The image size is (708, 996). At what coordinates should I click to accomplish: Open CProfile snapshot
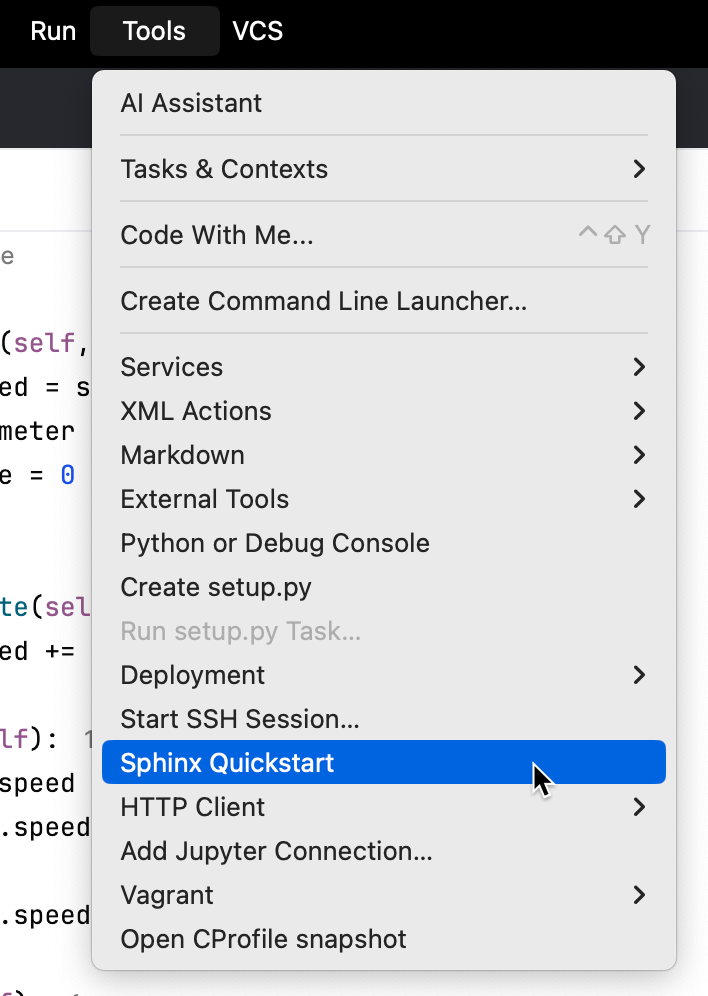point(263,939)
